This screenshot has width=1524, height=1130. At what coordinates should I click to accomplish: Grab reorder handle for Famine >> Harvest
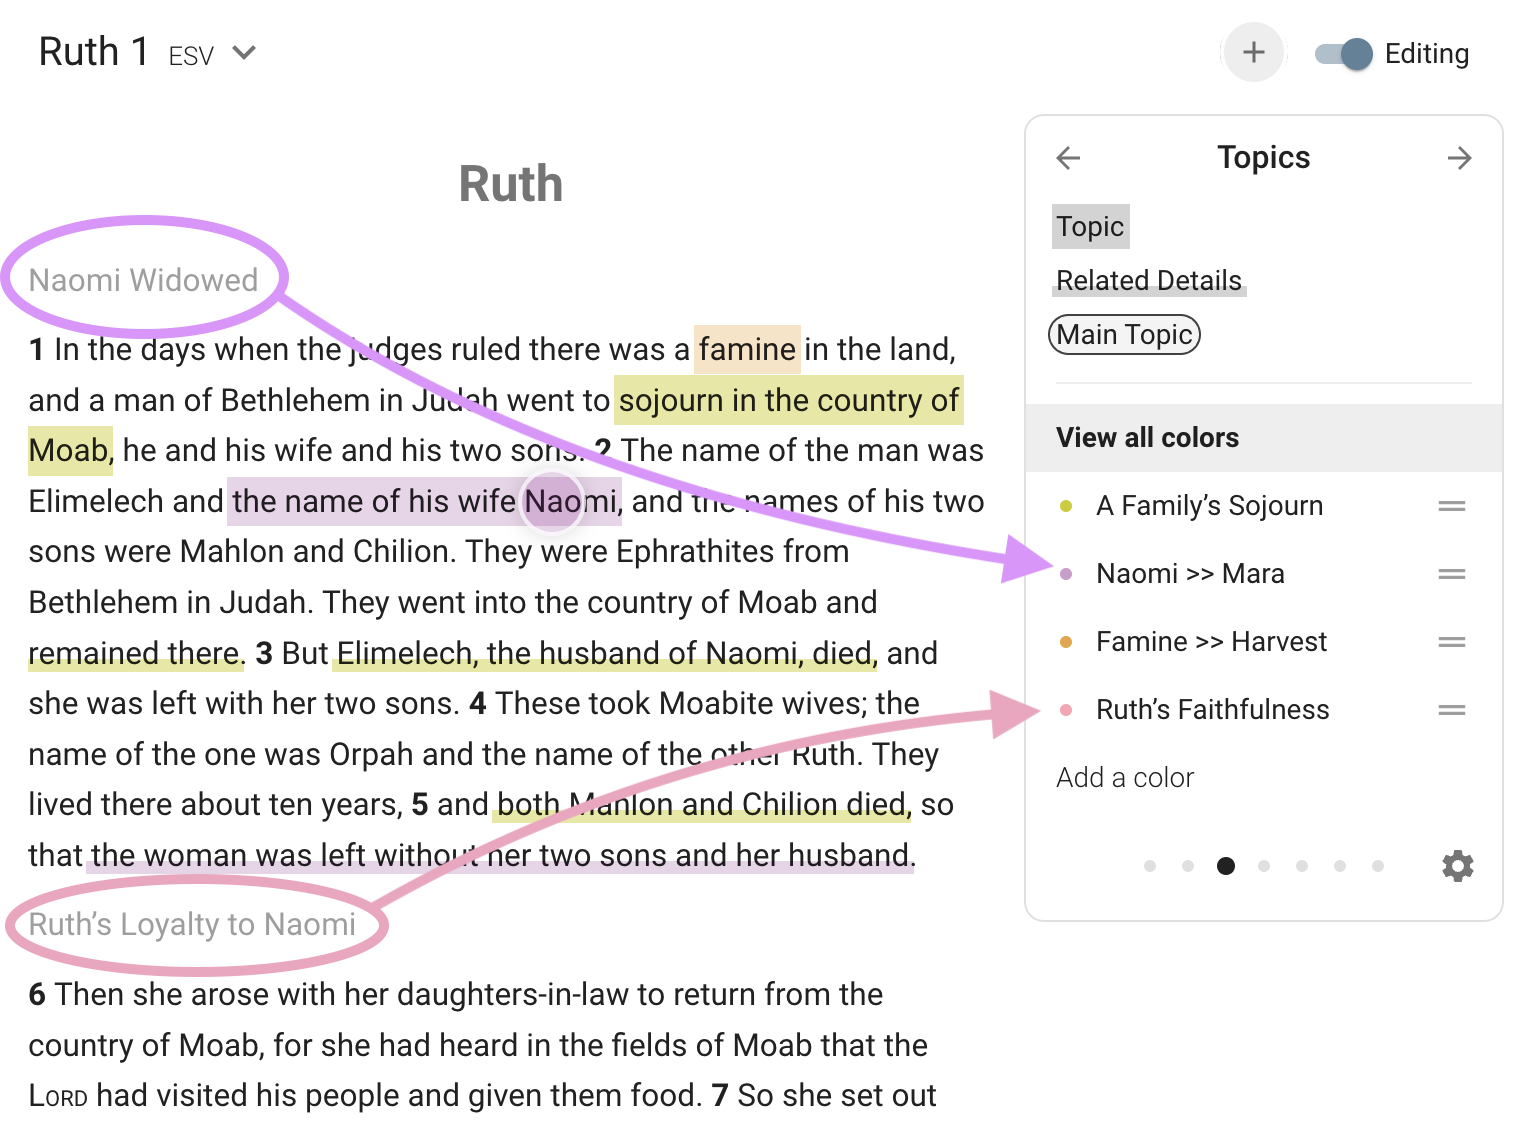pos(1451,642)
